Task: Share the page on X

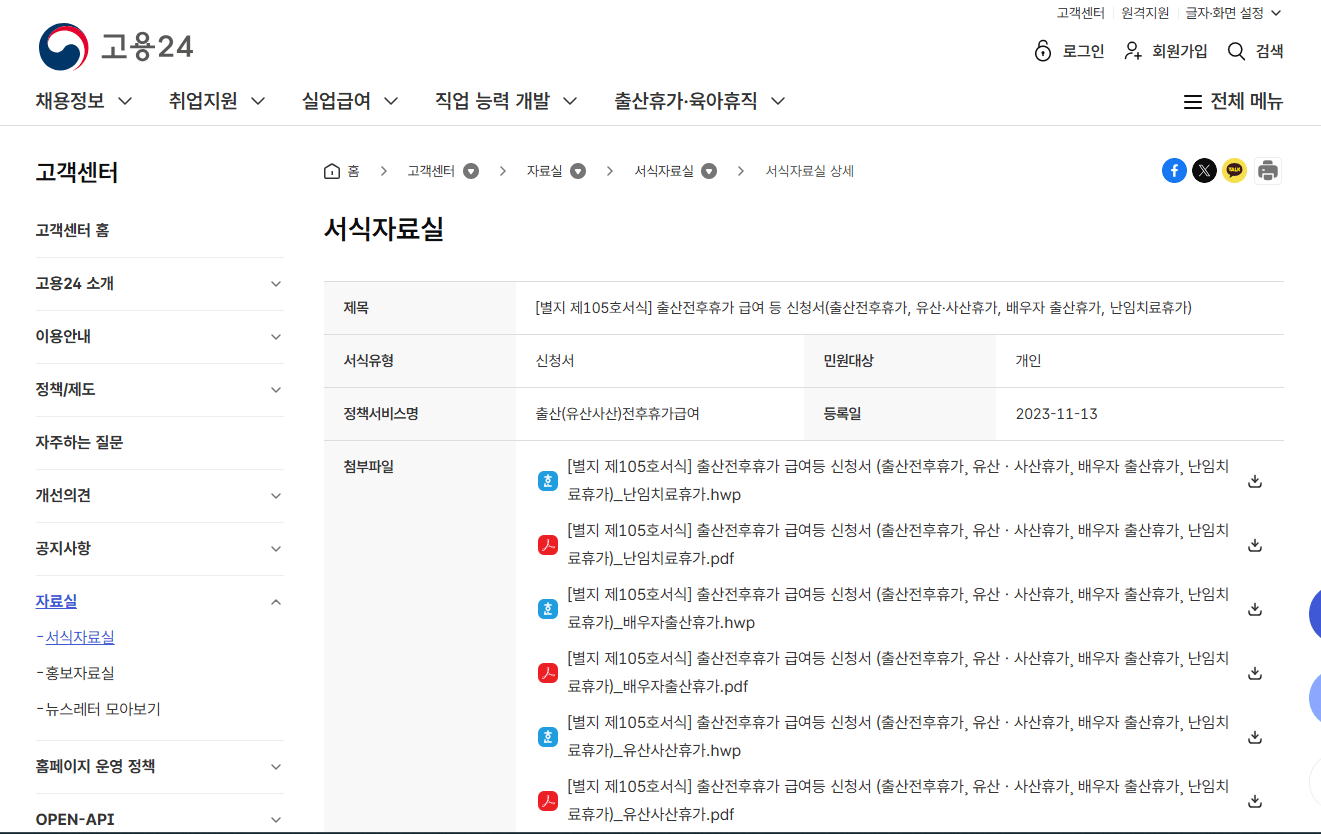Action: tap(1204, 170)
